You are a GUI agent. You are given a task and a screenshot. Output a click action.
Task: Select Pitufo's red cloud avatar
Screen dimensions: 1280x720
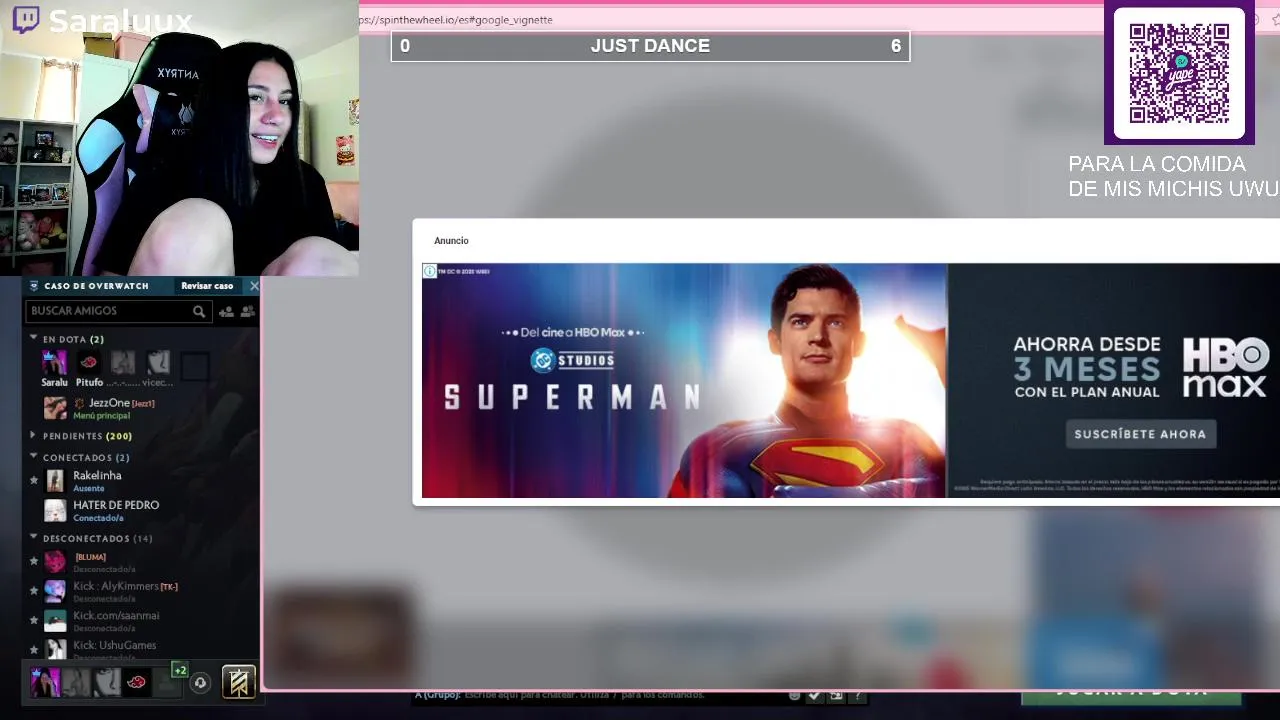[89, 362]
